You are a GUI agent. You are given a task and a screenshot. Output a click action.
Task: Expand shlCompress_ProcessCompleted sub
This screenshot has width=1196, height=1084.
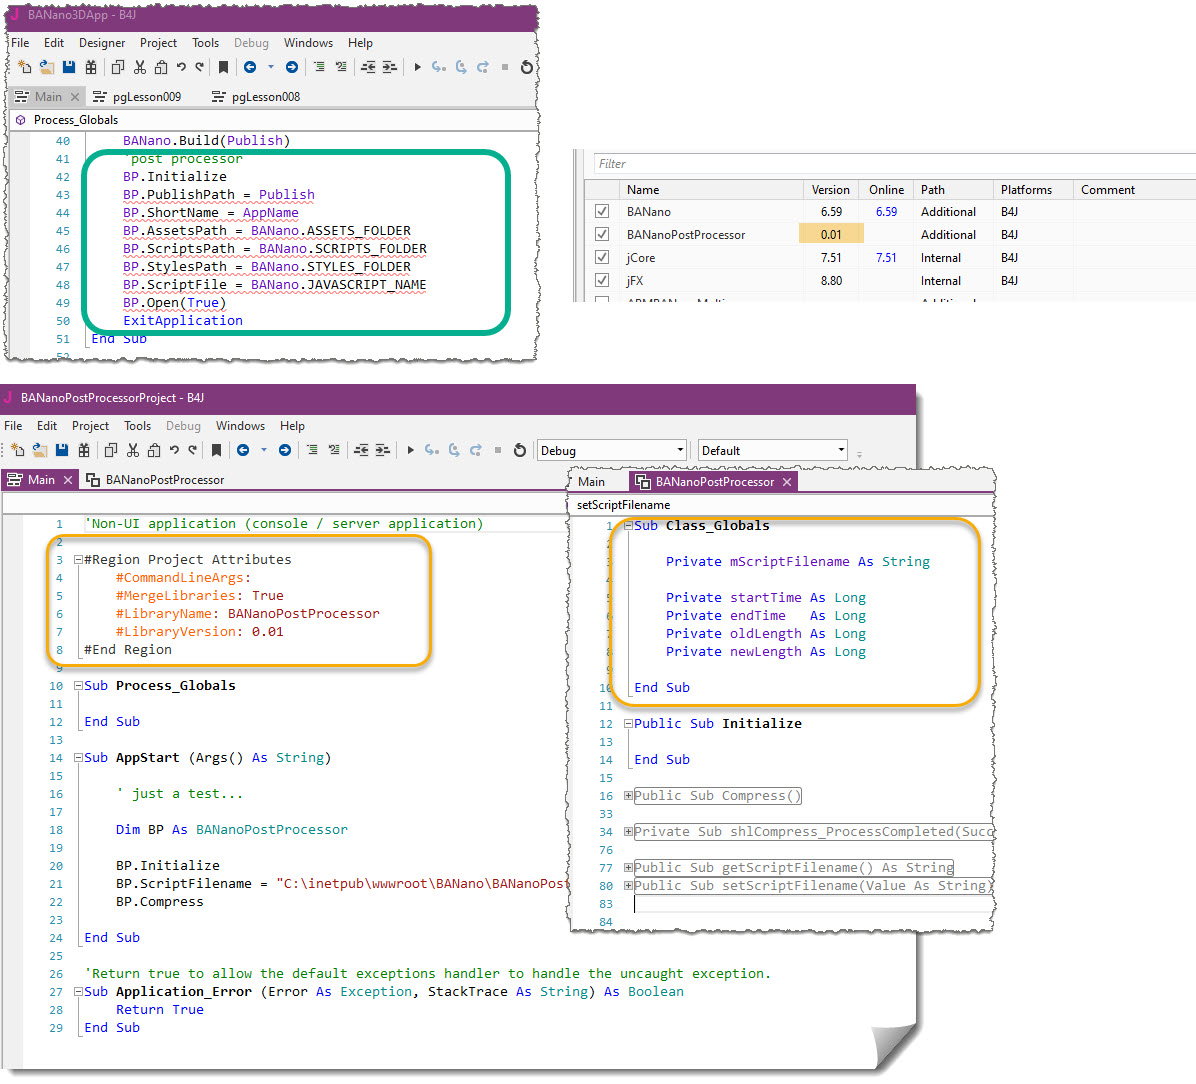(x=628, y=831)
